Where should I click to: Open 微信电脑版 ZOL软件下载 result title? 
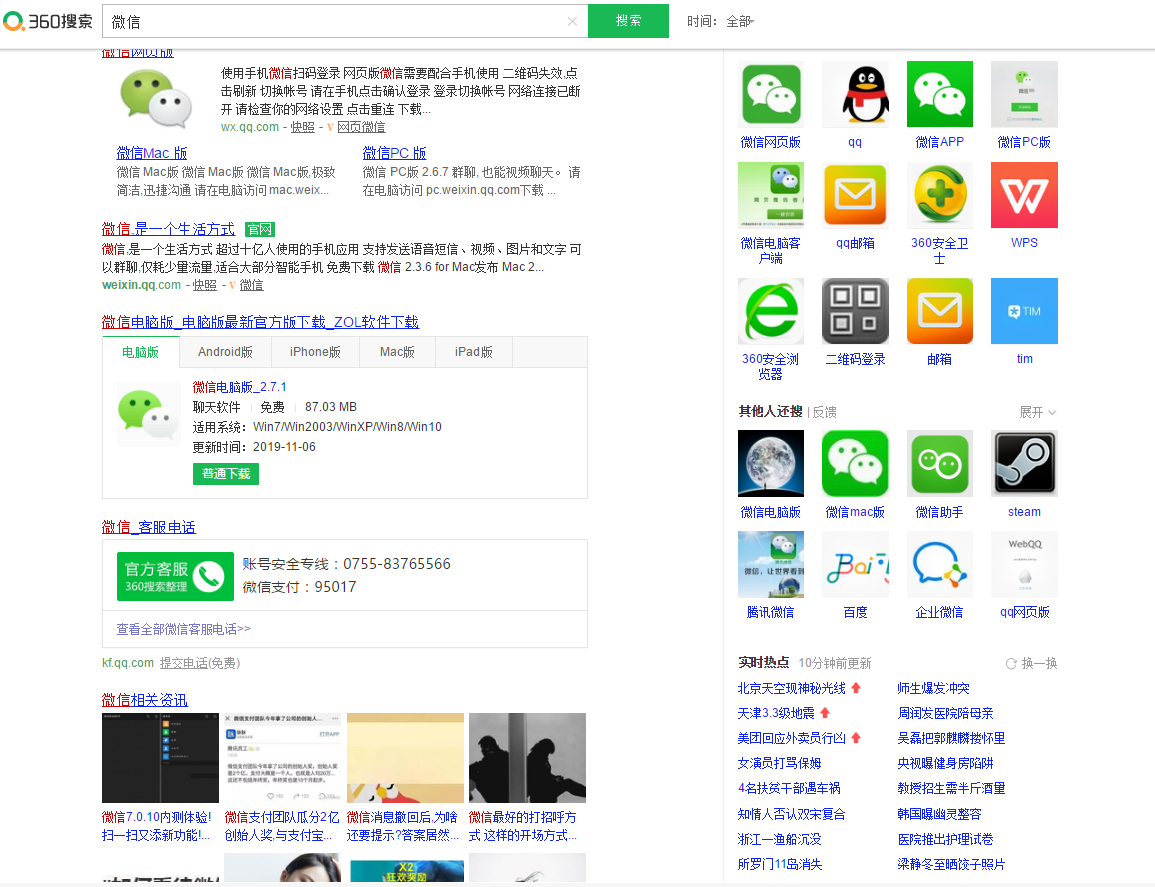pos(260,322)
